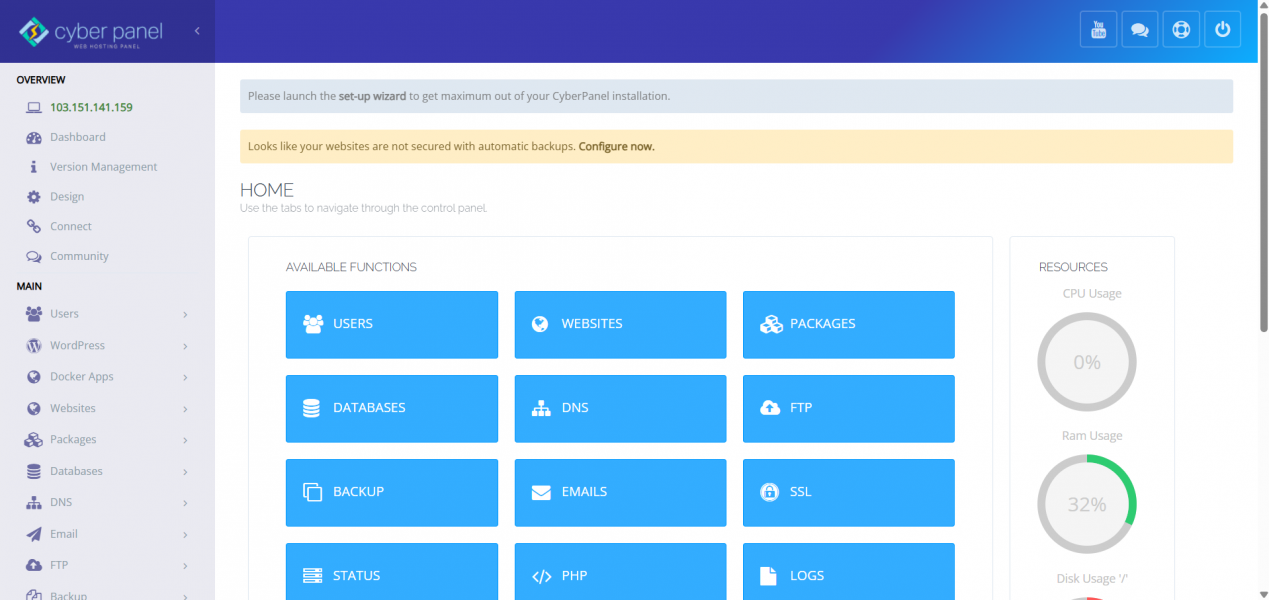Click the Packages cubes icon in sidebar

pyautogui.click(x=34, y=440)
